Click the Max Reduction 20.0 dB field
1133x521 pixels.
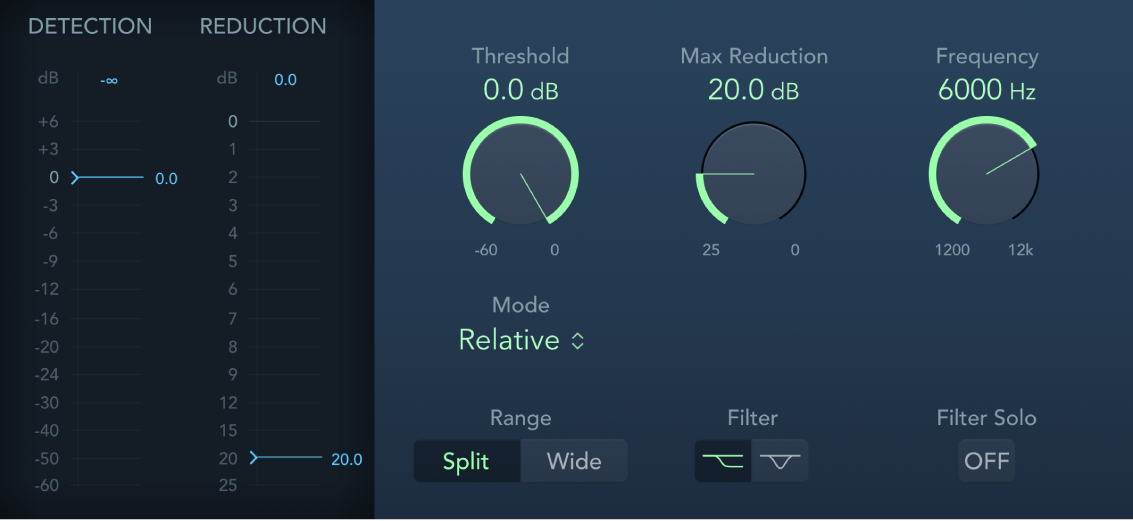coord(753,90)
